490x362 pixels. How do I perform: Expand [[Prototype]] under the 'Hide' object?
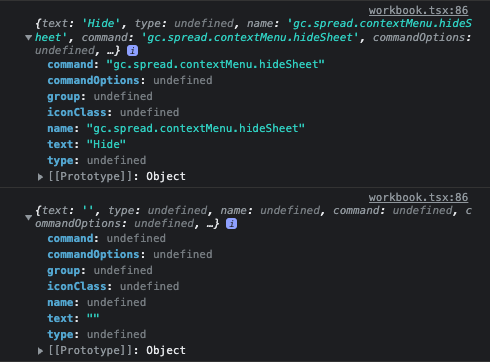click(40, 177)
